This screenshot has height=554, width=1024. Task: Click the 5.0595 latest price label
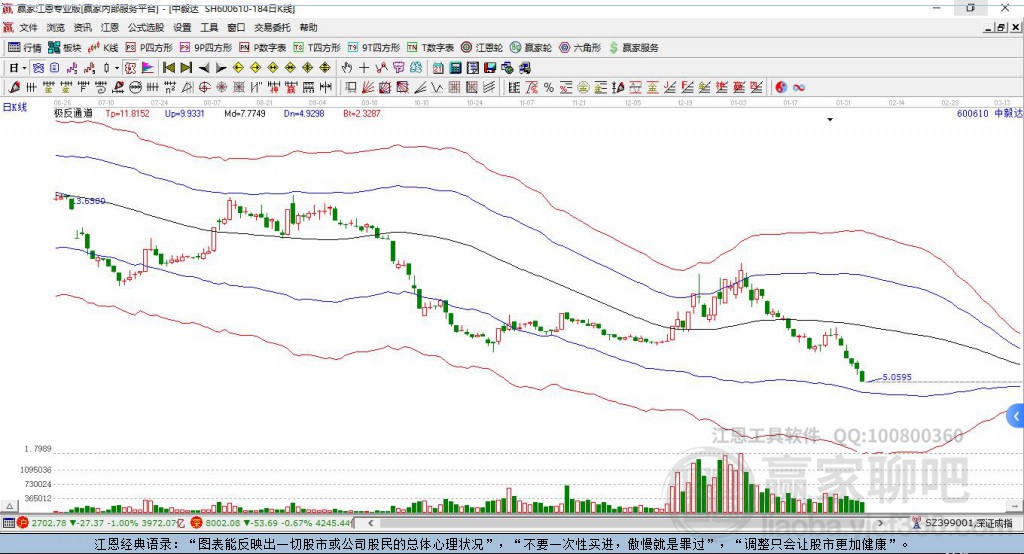[897, 377]
